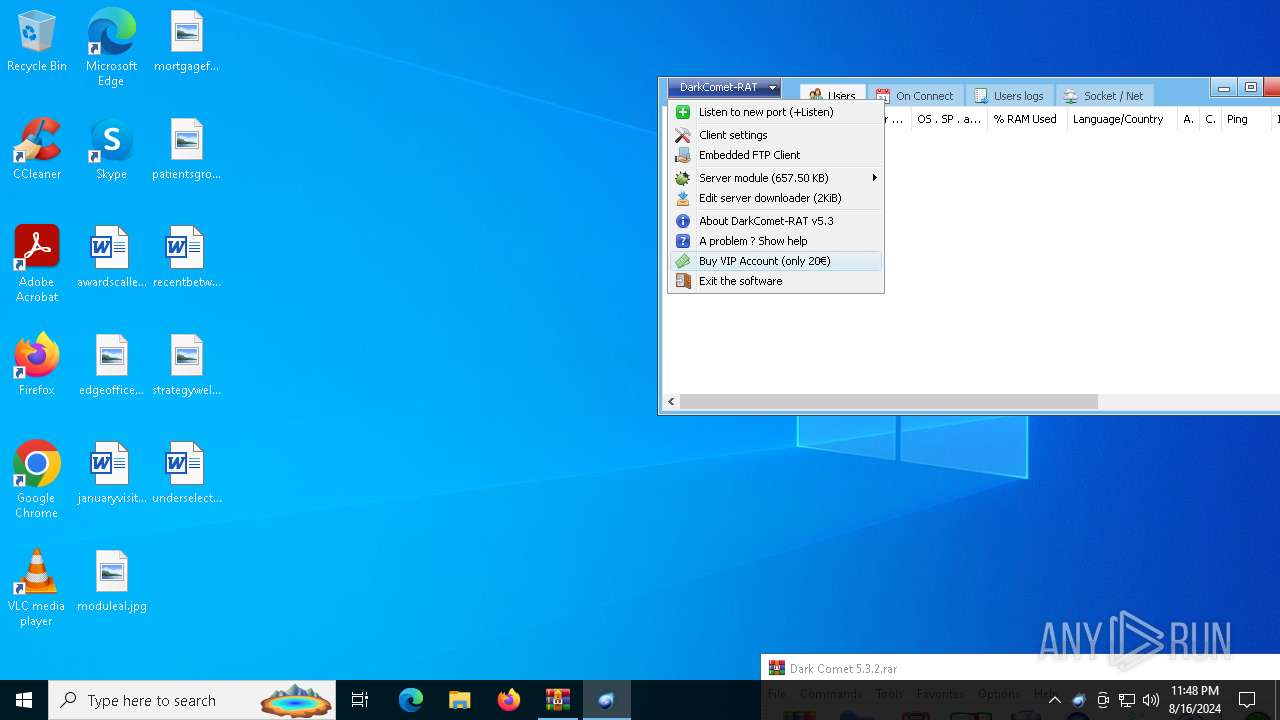
Task: Click the taskbar search box
Action: click(192, 700)
